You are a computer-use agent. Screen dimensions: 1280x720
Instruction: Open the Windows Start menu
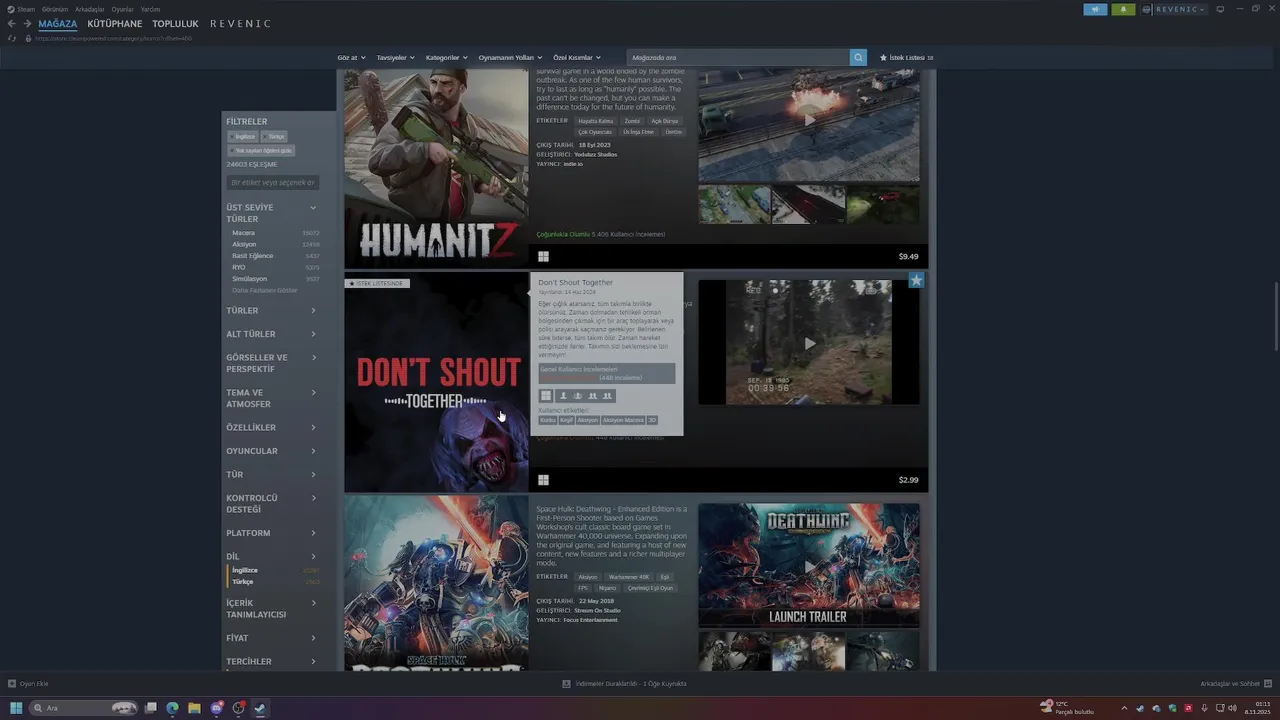[16, 708]
